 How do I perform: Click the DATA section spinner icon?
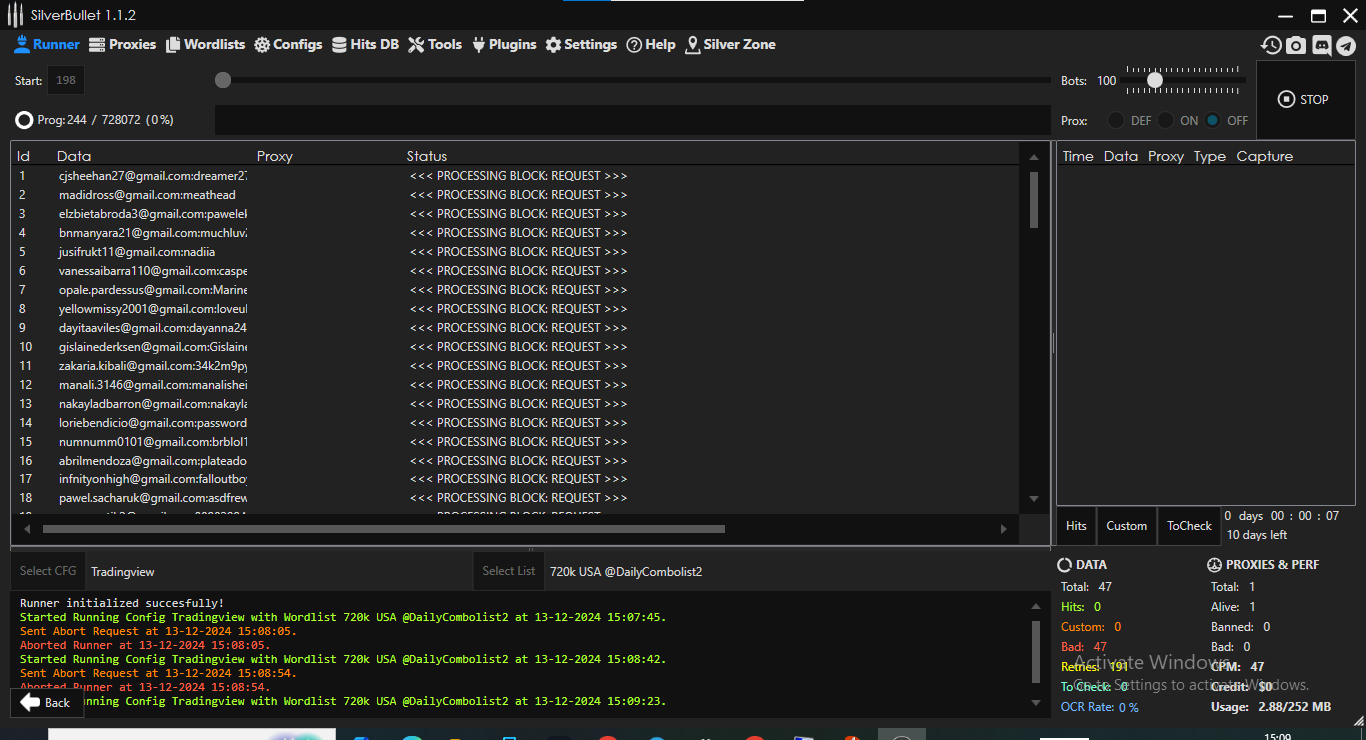[1065, 565]
